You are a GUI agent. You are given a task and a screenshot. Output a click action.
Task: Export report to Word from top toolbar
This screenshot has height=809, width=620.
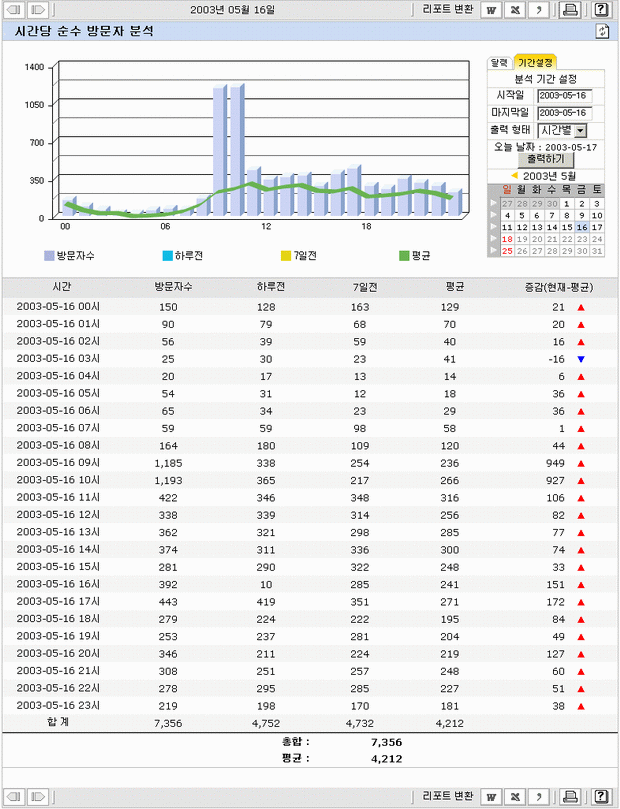492,10
